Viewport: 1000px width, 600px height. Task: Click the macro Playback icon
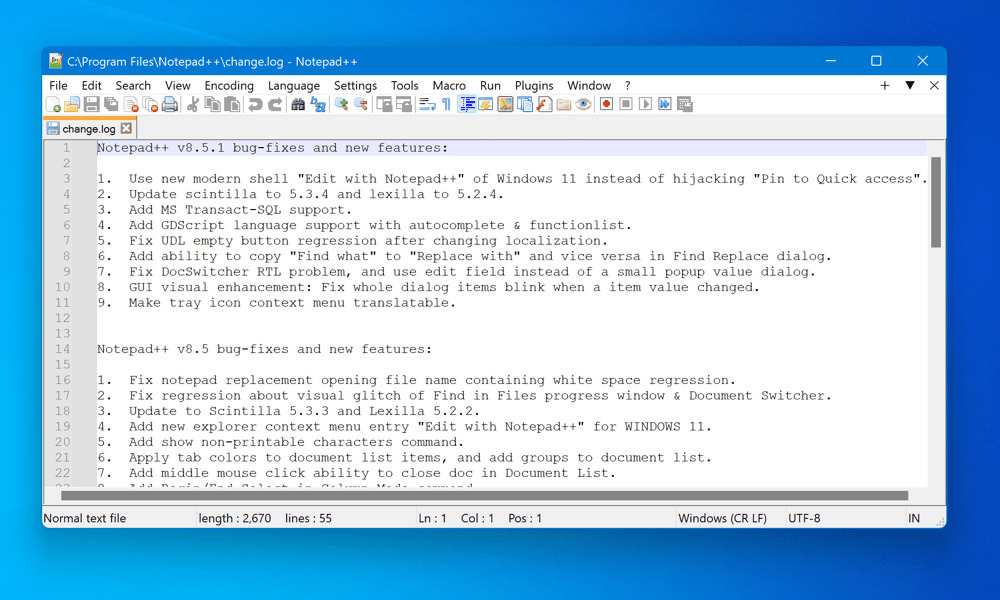645,104
